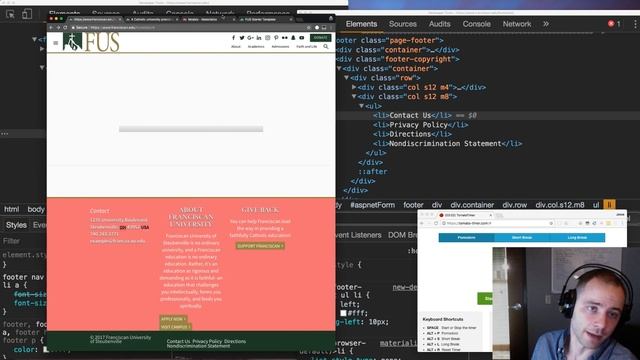Click the tomato-timer address bar
The width and height of the screenshot is (640, 360).
(497, 223)
